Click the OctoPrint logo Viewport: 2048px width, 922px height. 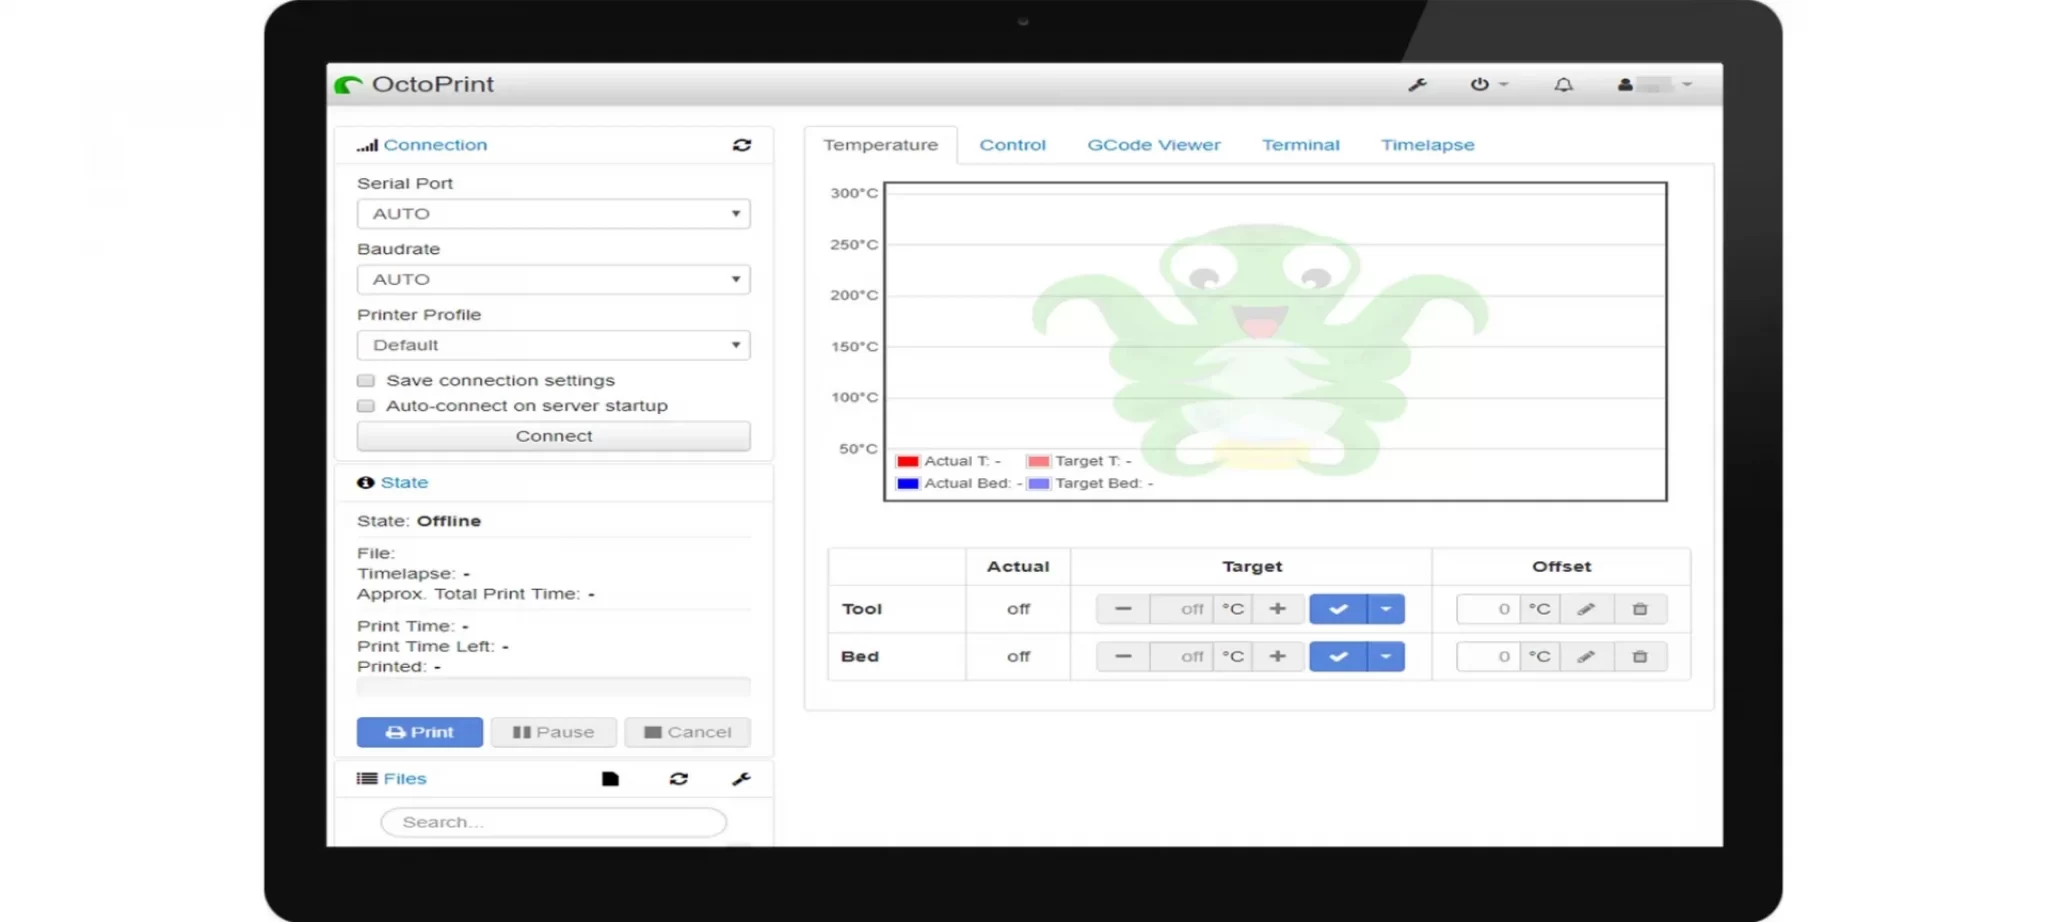click(414, 84)
